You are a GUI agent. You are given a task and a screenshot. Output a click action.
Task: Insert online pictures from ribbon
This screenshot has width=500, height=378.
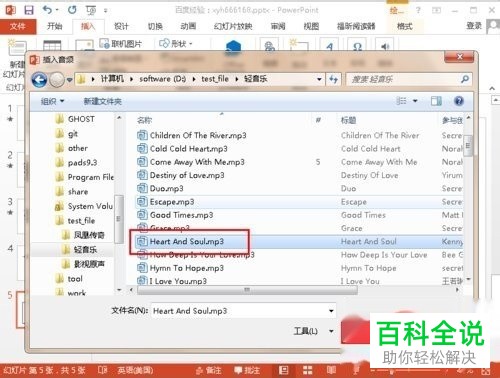point(121,44)
